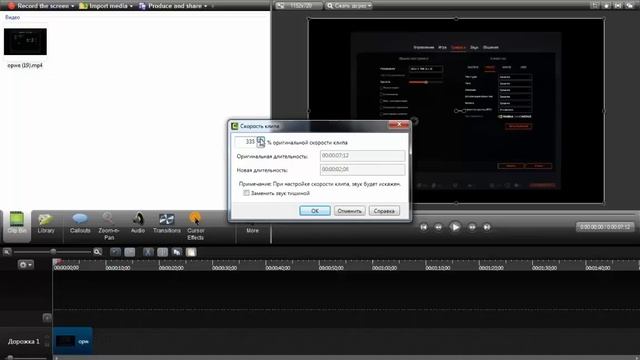Click the timeline zoom out magnifier

tap(7, 252)
